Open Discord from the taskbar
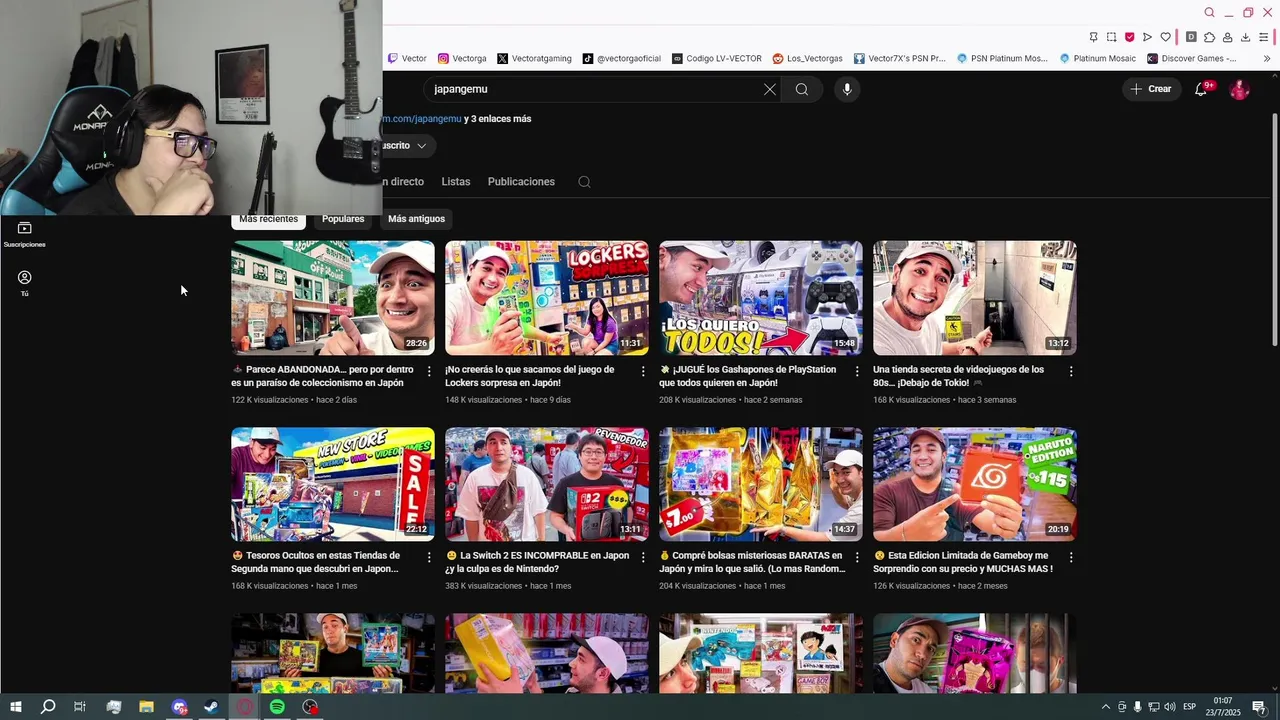 179,707
